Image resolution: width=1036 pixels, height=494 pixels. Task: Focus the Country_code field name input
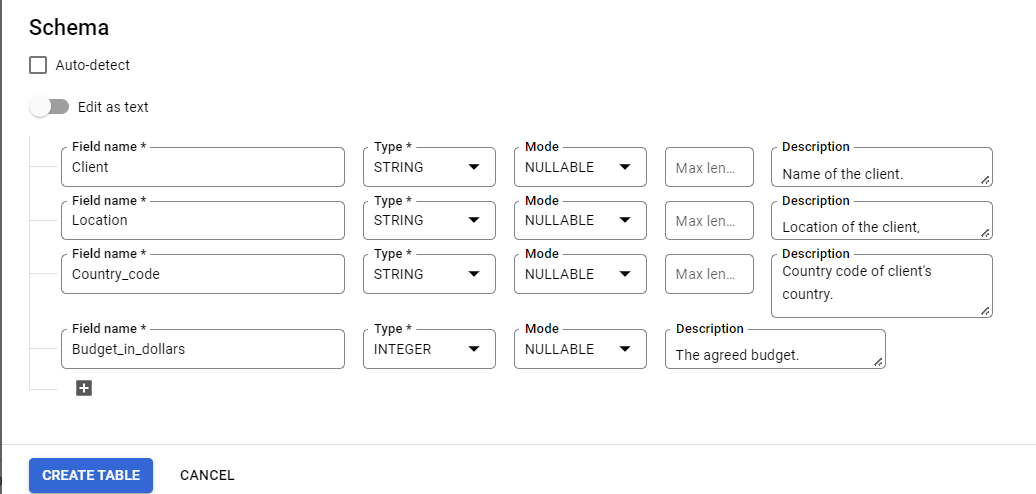pyautogui.click(x=202, y=274)
